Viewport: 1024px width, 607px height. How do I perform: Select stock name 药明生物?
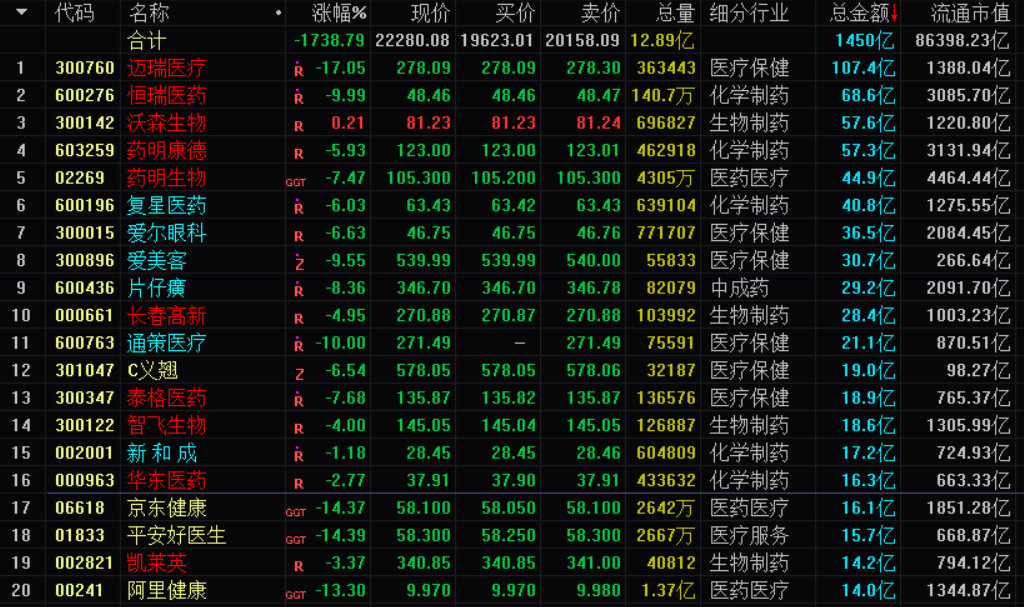167,178
